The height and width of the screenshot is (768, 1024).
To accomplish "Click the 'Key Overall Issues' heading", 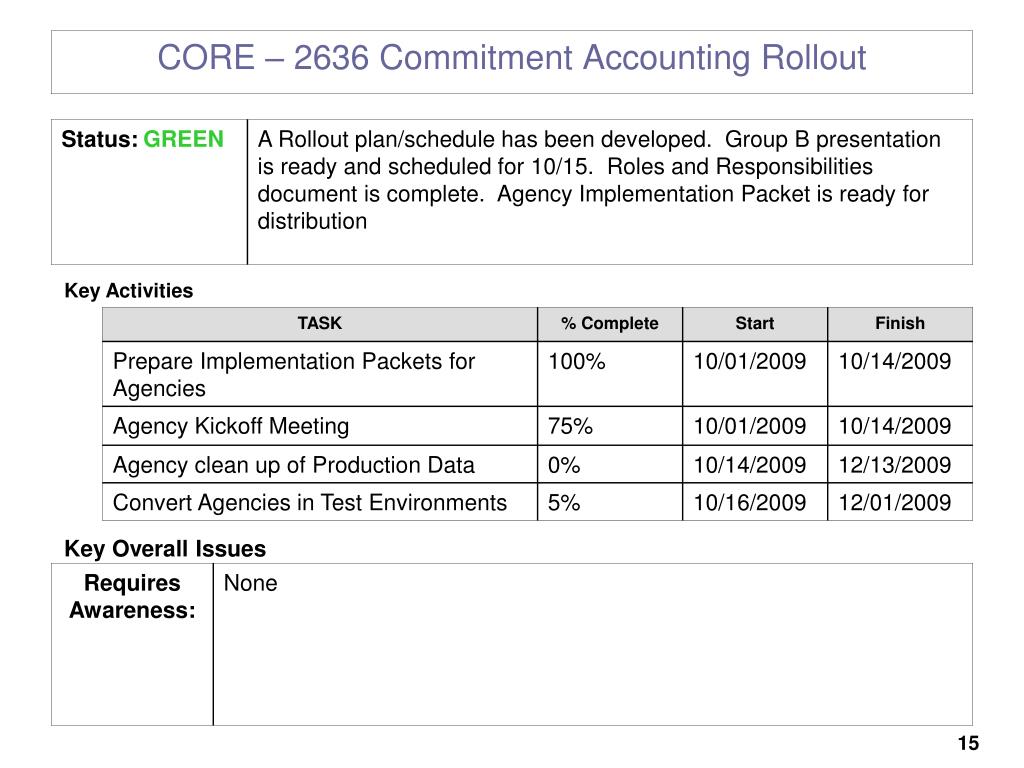I will point(165,549).
